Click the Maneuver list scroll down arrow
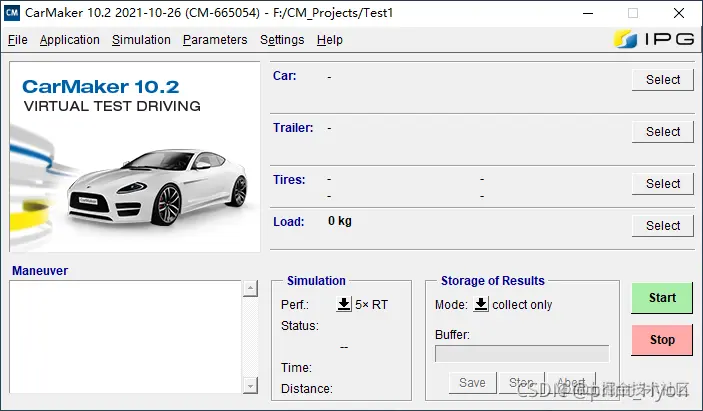The width and height of the screenshot is (703, 411). (x=250, y=385)
